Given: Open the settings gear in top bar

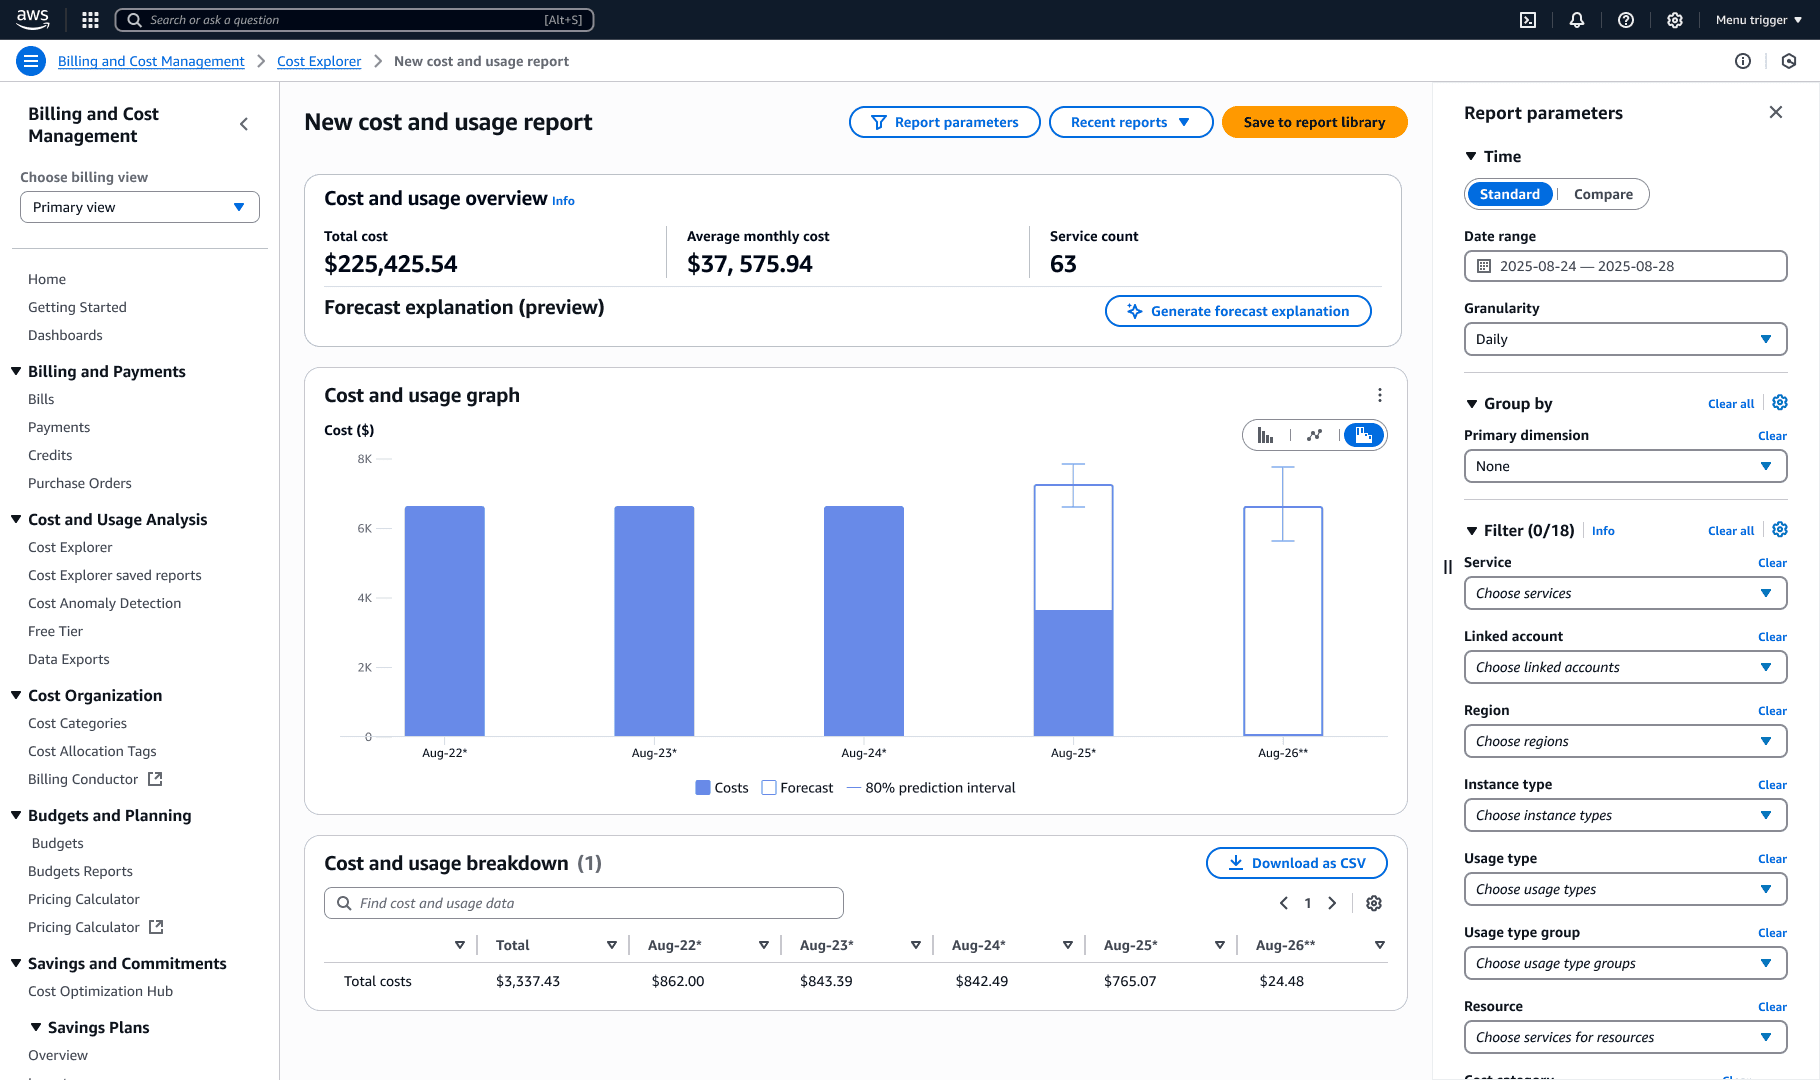Looking at the screenshot, I should pyautogui.click(x=1675, y=20).
